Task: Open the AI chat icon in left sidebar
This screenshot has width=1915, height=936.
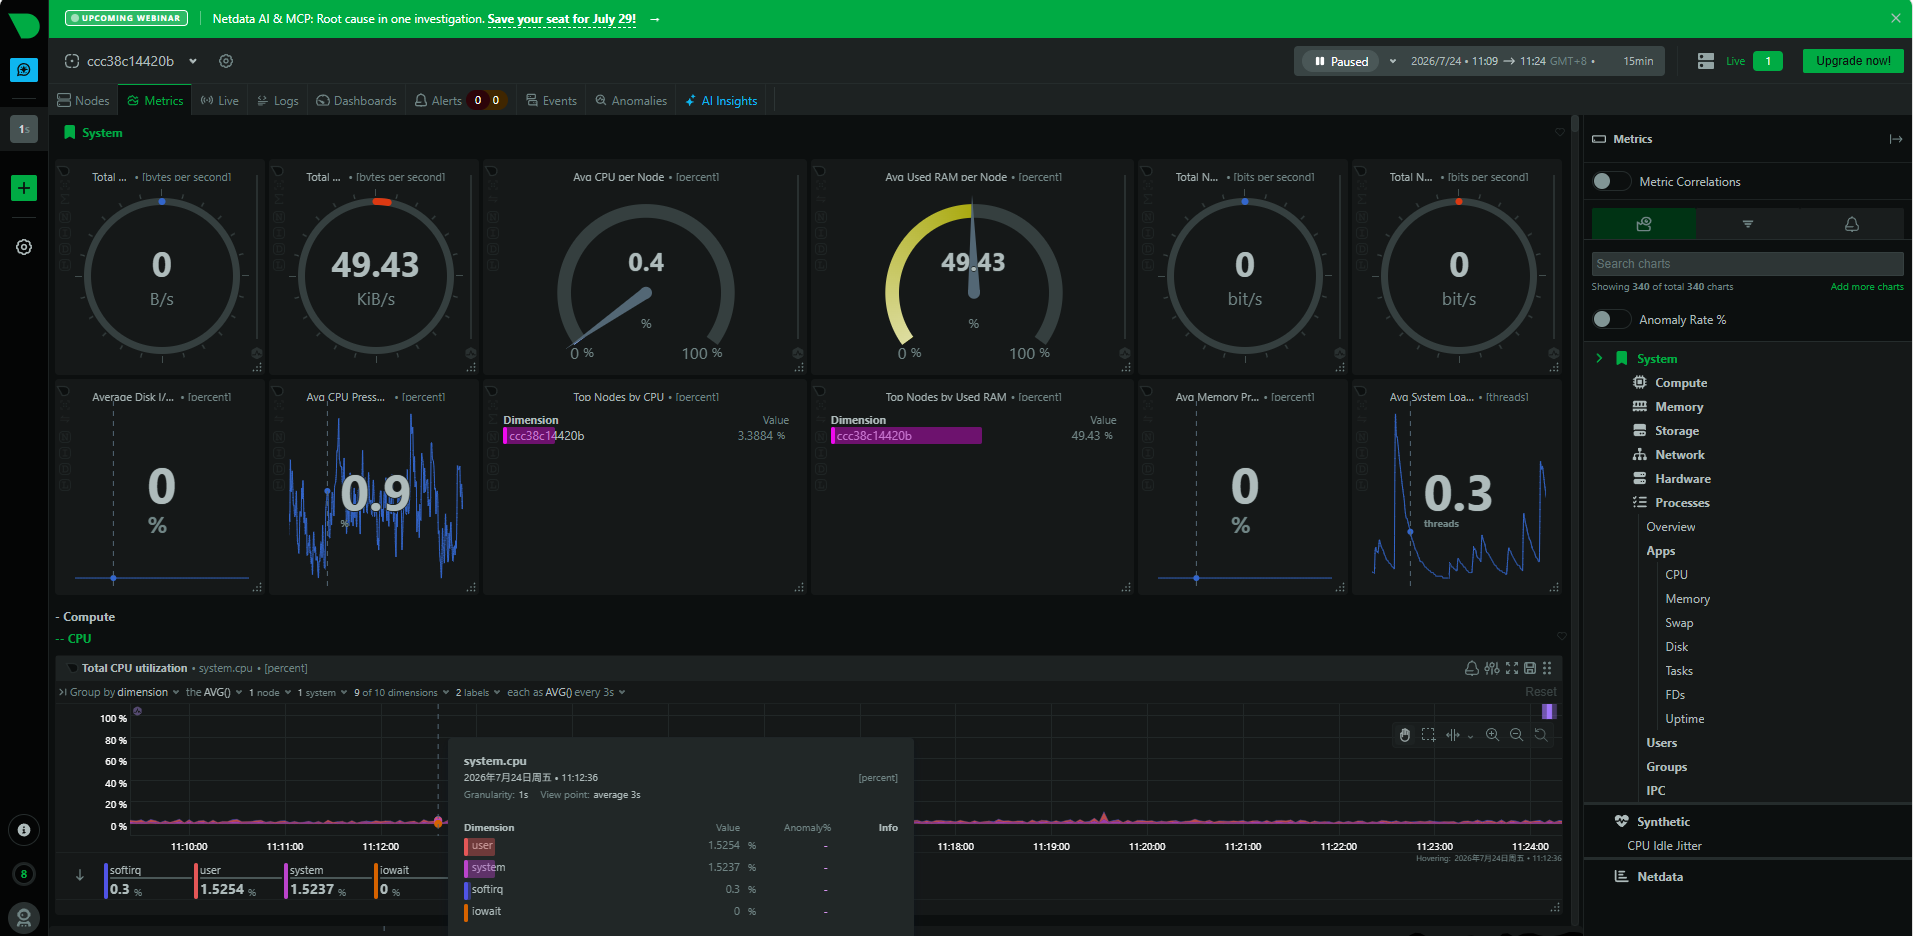Action: click(24, 70)
